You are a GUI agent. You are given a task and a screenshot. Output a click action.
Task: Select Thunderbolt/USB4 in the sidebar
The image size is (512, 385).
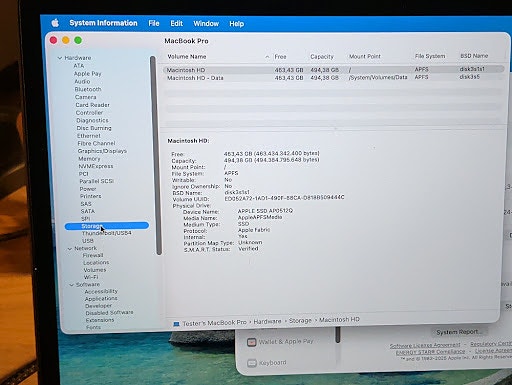pos(106,233)
